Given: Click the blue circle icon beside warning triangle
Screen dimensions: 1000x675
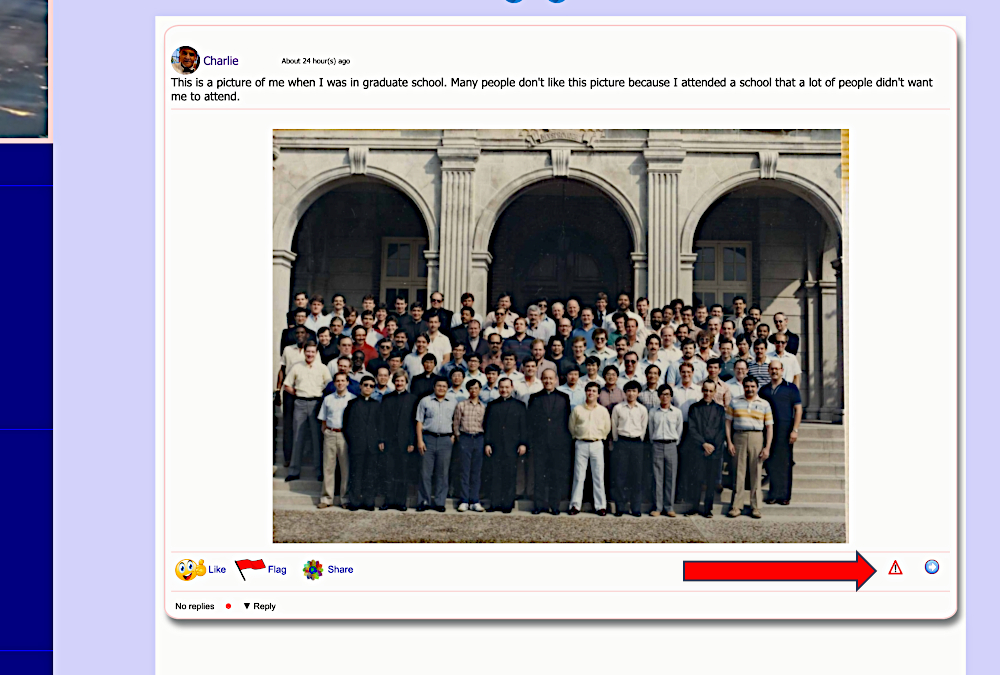Looking at the screenshot, I should point(932,567).
